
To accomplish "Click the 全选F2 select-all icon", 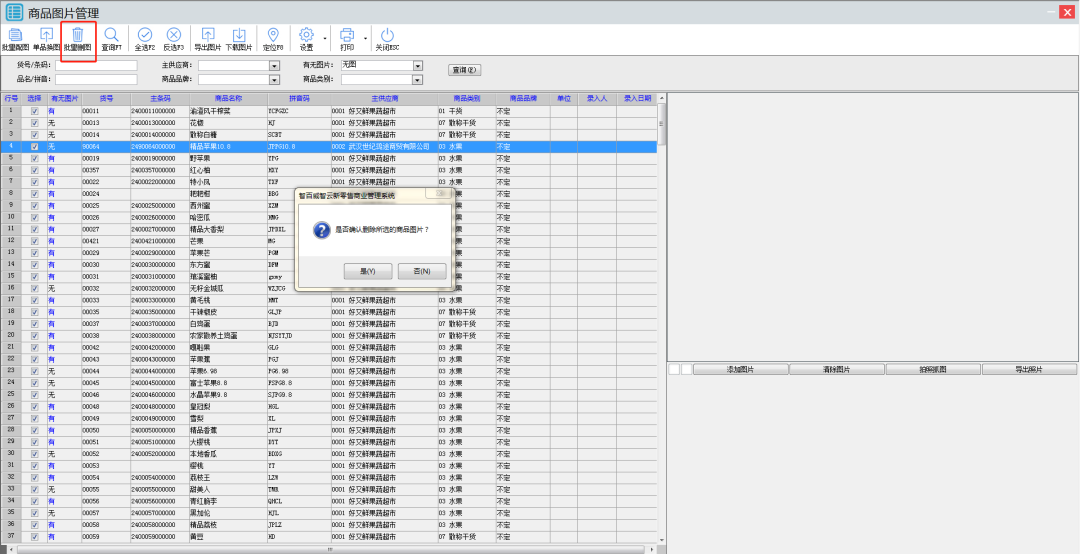I will [145, 38].
